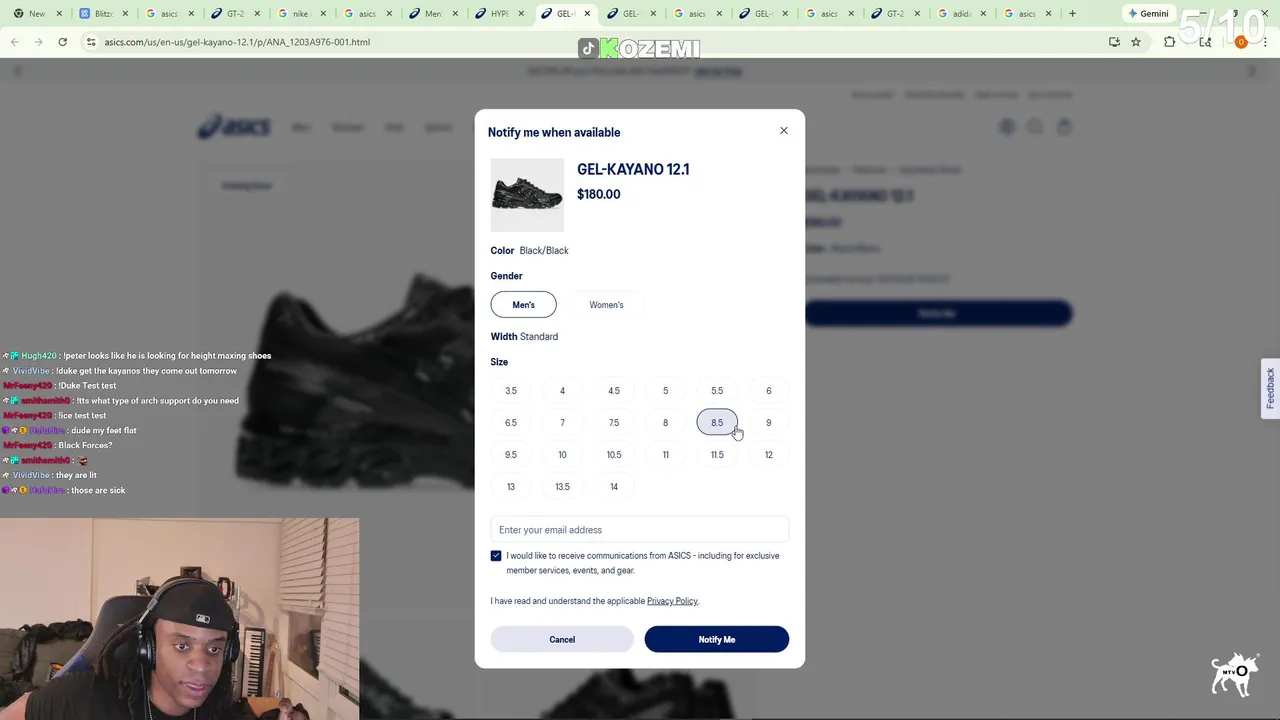
Task: Click the address bar URL
Action: (237, 42)
